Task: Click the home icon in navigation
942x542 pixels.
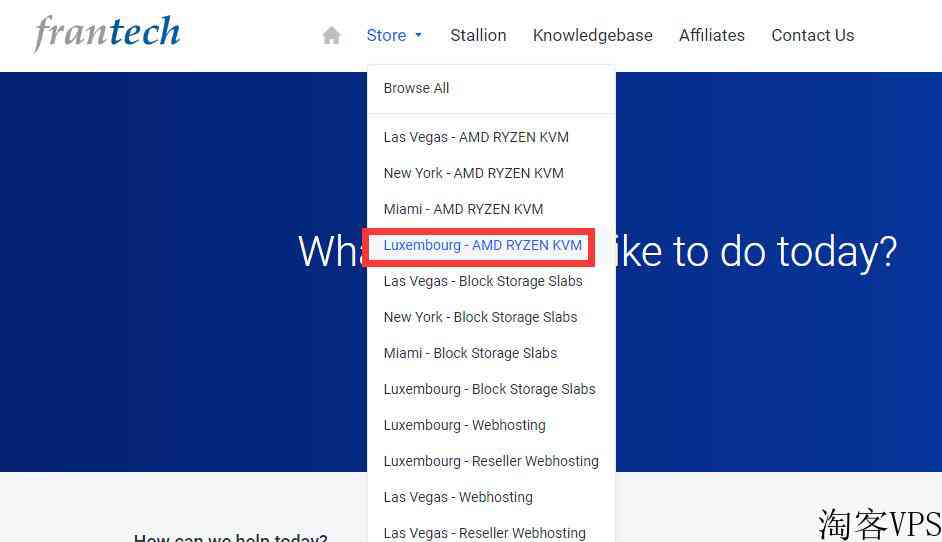Action: [x=332, y=36]
